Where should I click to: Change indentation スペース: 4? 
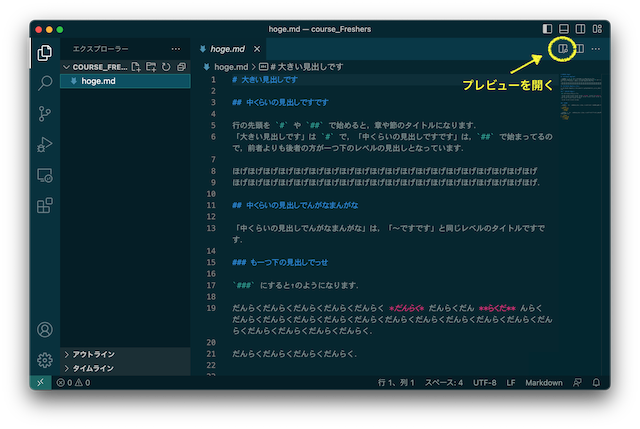click(444, 382)
